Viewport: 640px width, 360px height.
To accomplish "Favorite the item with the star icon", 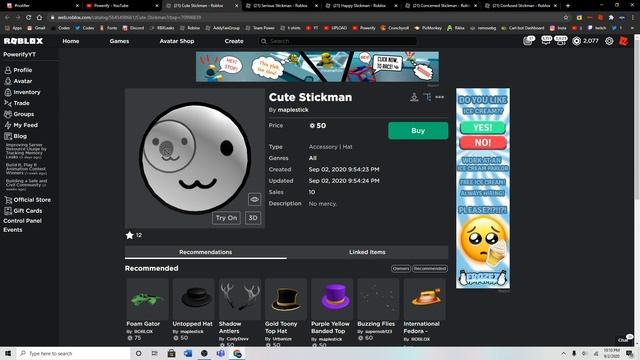I will [x=129, y=235].
